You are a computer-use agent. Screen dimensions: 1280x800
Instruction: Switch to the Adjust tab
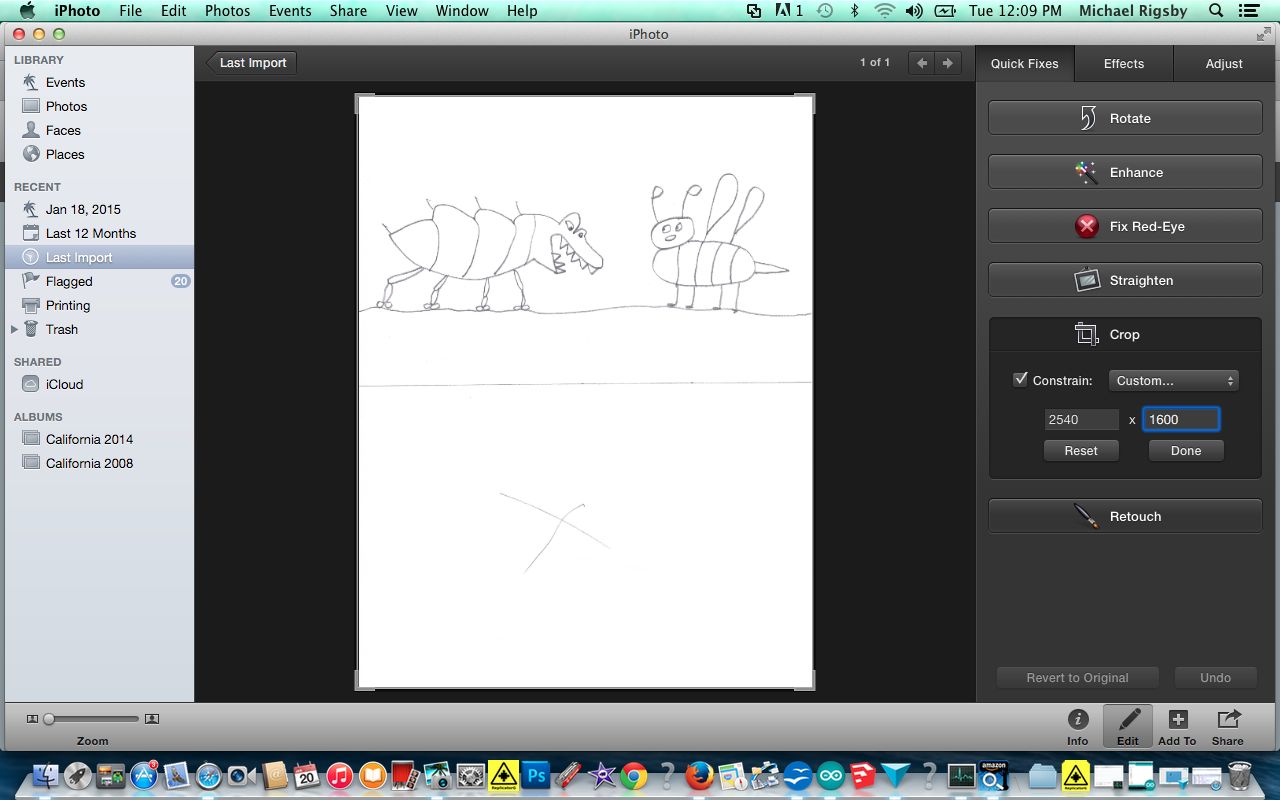click(x=1224, y=63)
